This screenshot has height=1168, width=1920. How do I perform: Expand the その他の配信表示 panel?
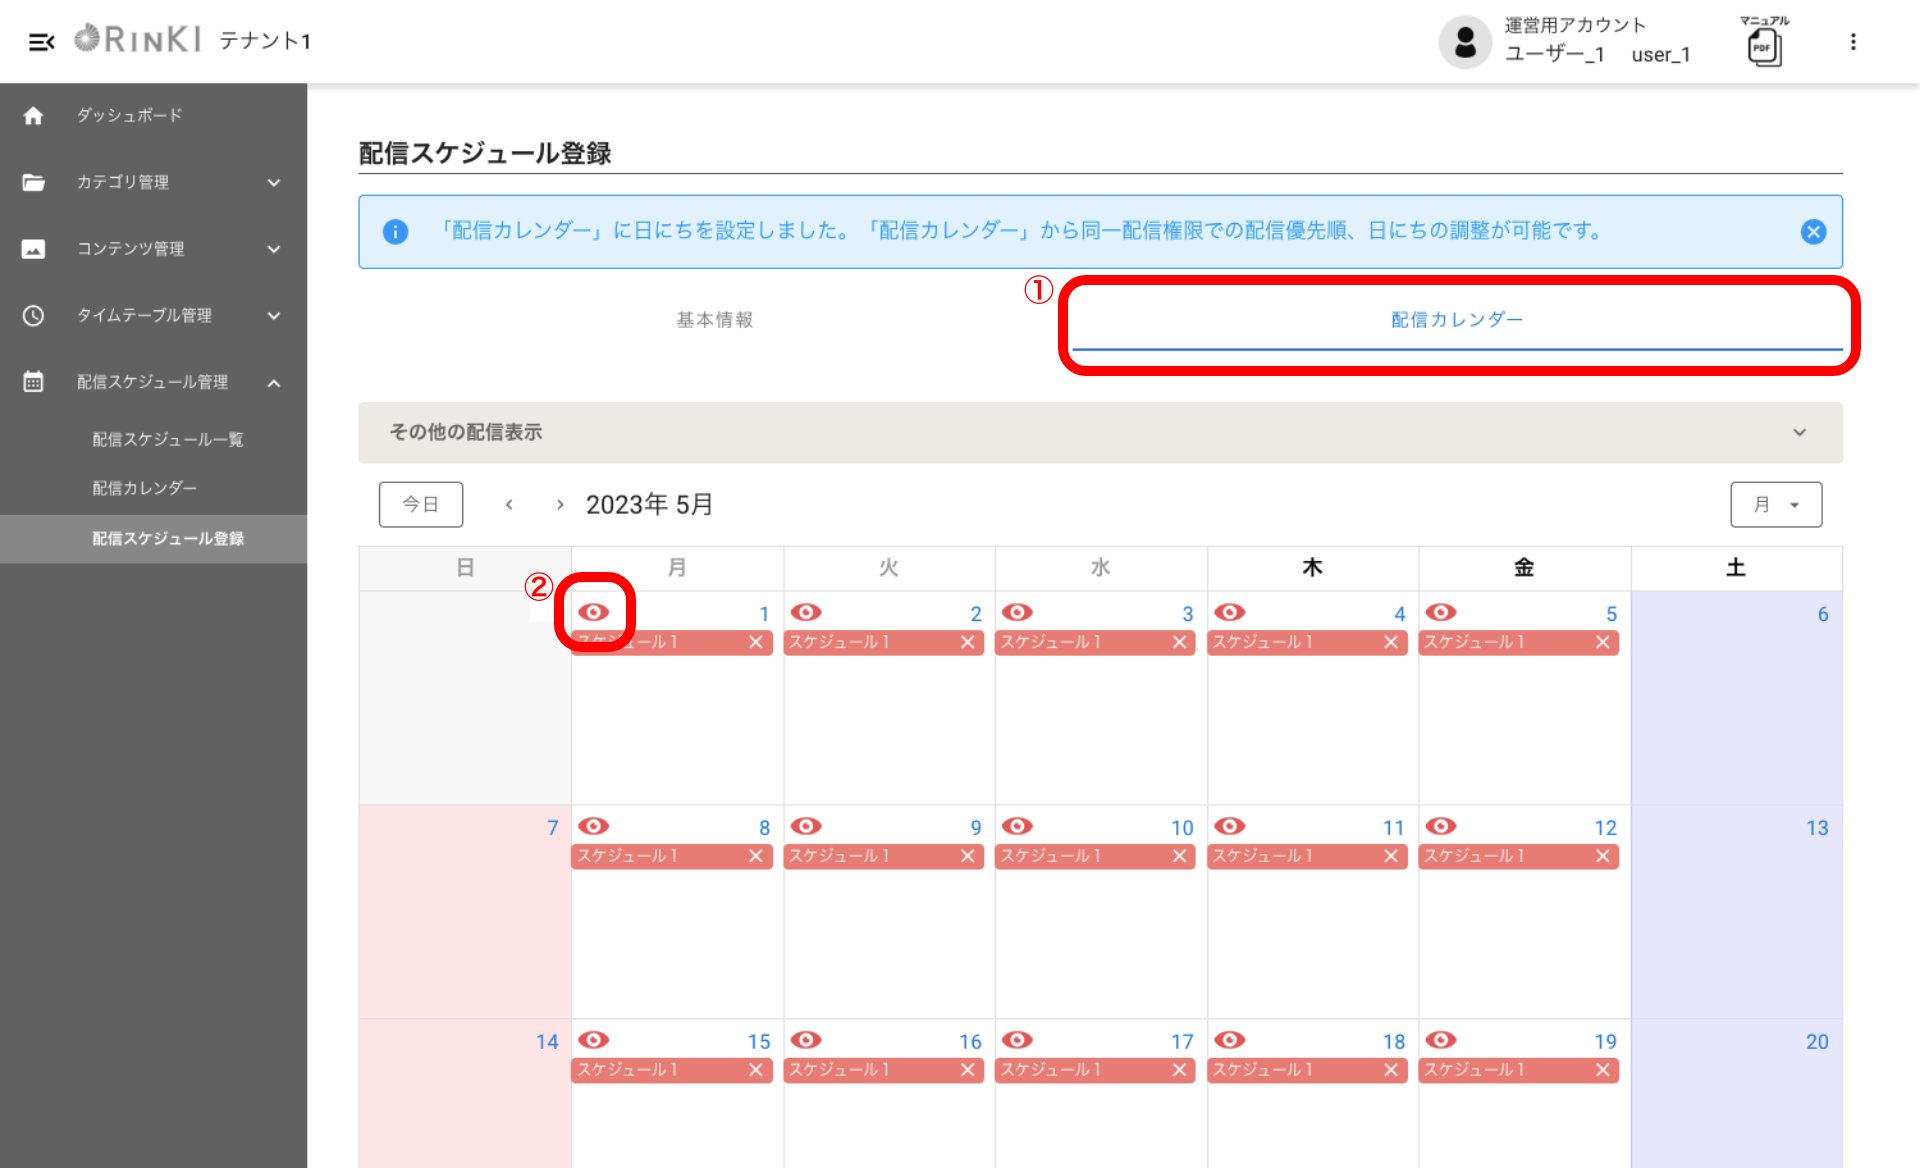point(1799,433)
